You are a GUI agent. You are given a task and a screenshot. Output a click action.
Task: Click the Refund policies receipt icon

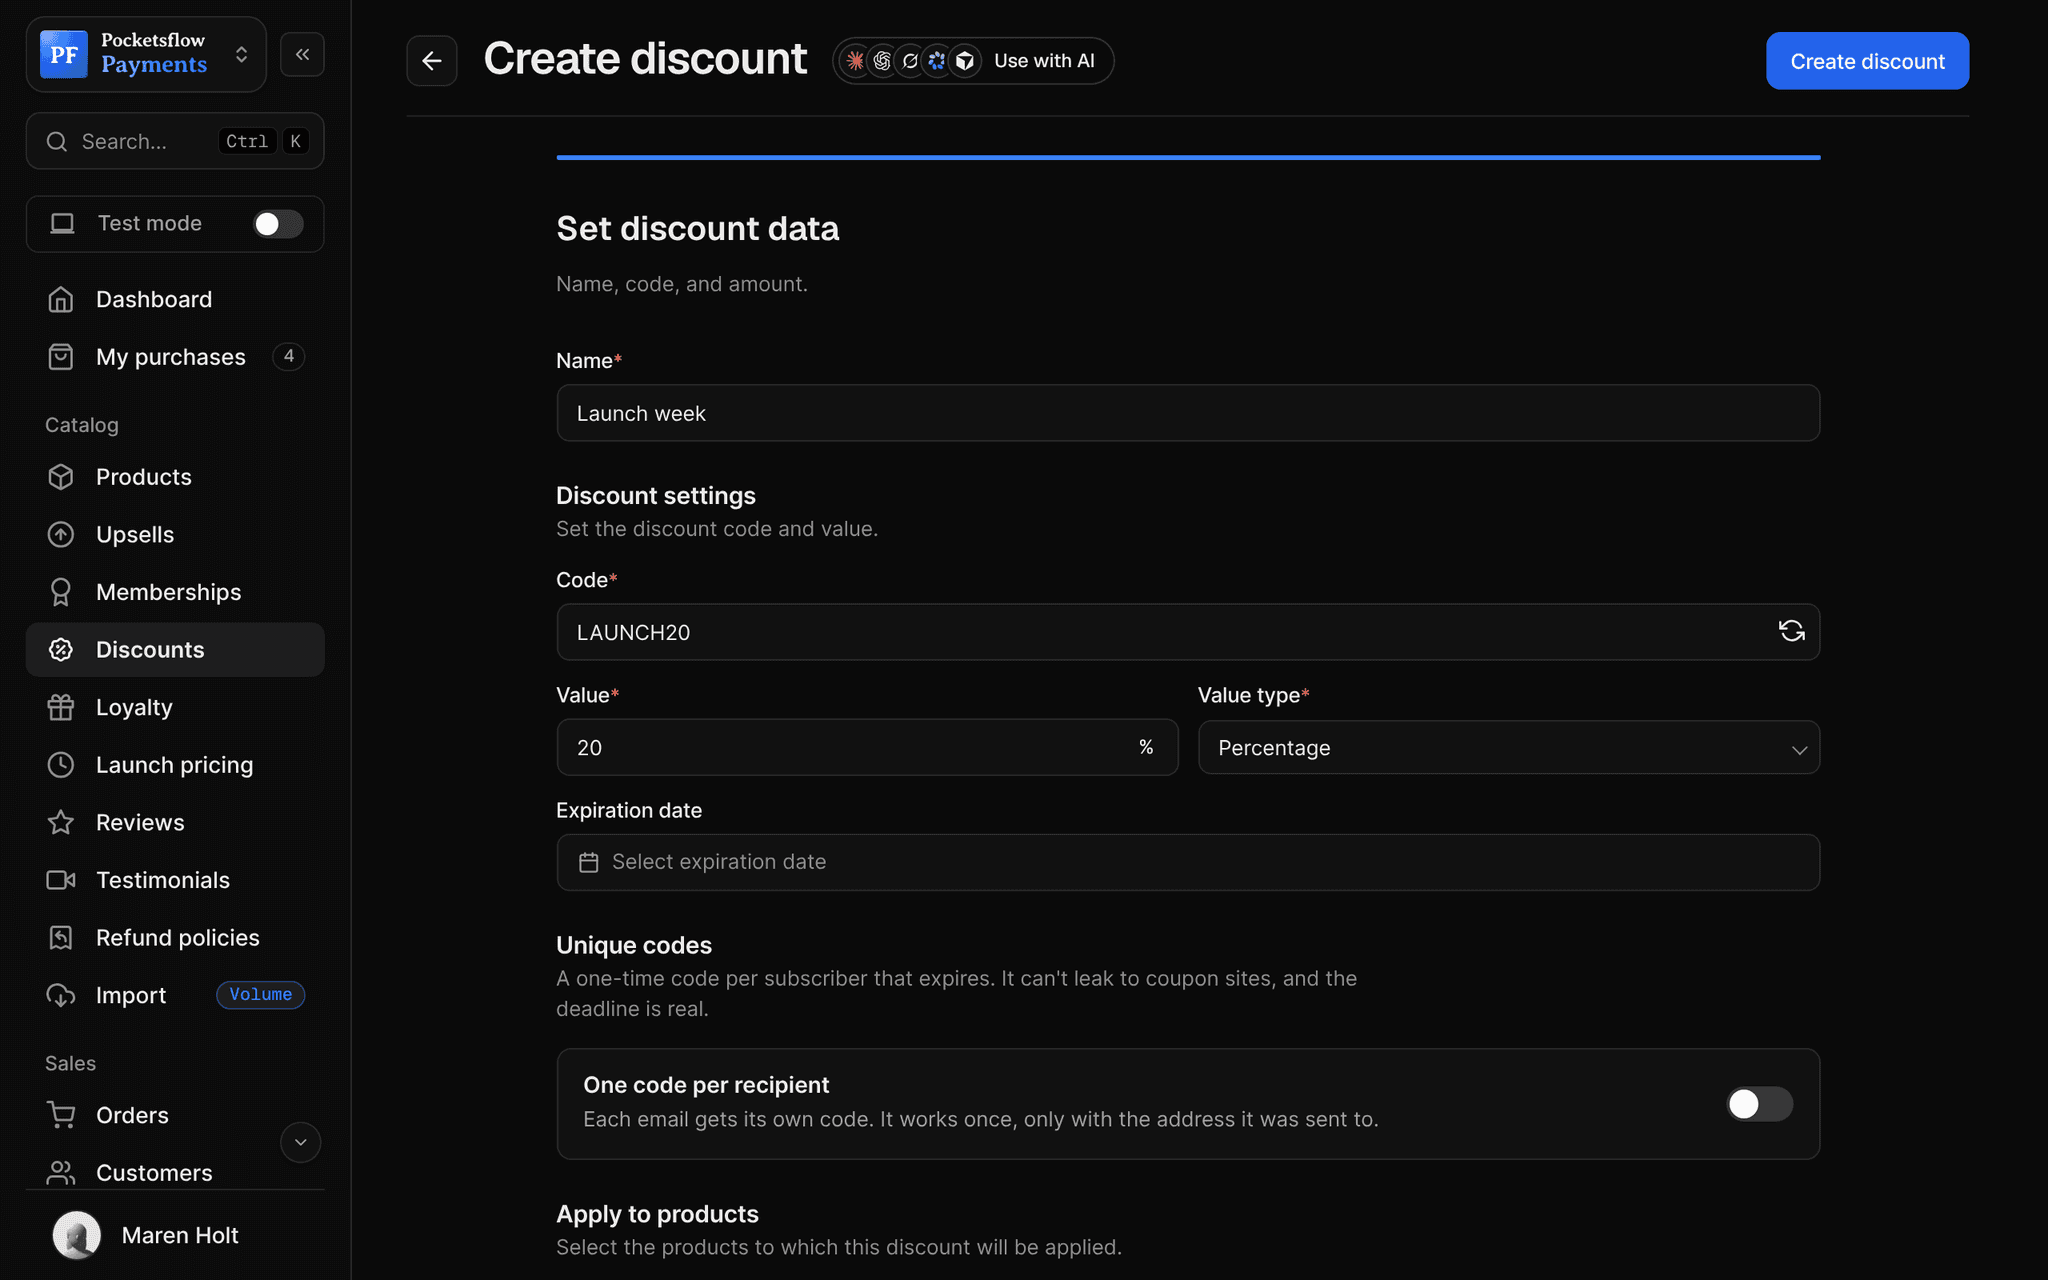click(x=61, y=938)
